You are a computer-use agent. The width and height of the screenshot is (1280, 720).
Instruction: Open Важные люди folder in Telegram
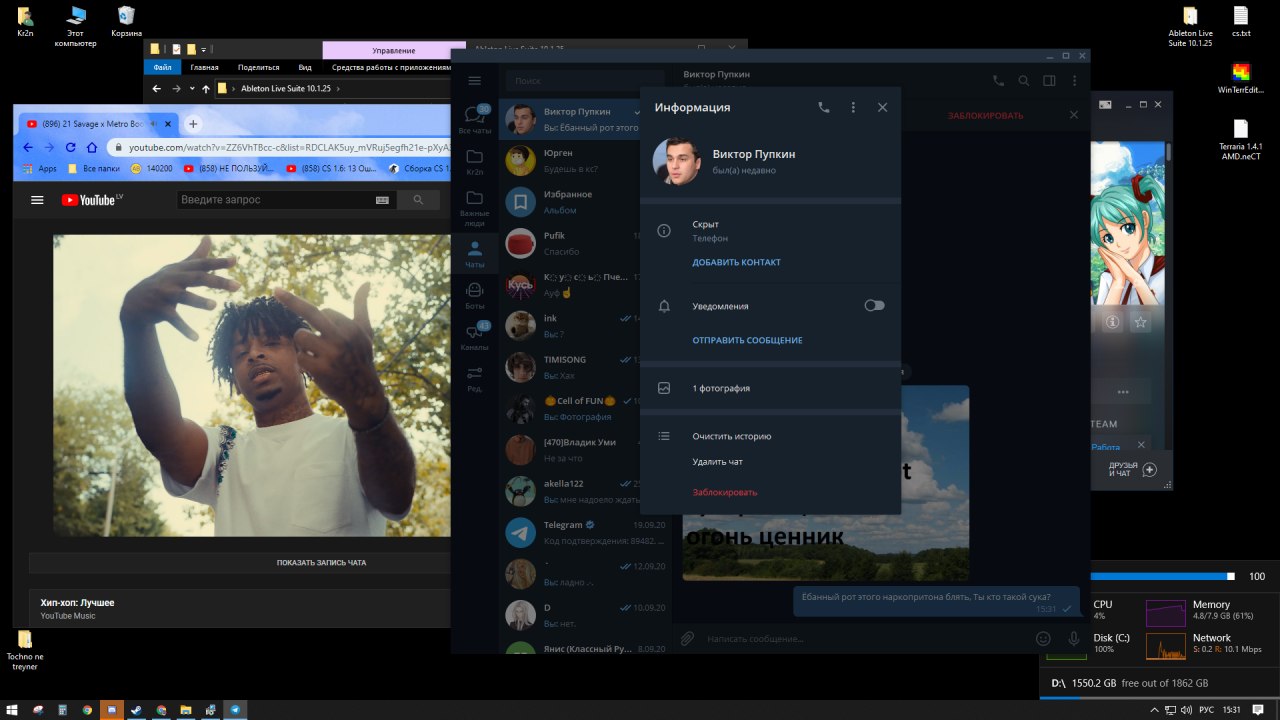475,207
